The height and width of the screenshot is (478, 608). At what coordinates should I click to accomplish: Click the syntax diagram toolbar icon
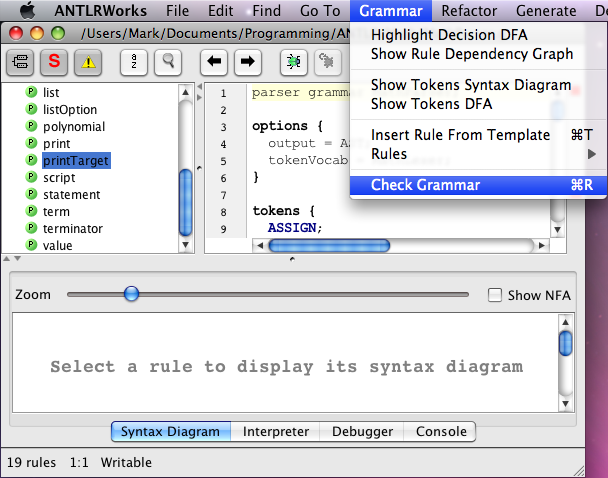[x=20, y=62]
